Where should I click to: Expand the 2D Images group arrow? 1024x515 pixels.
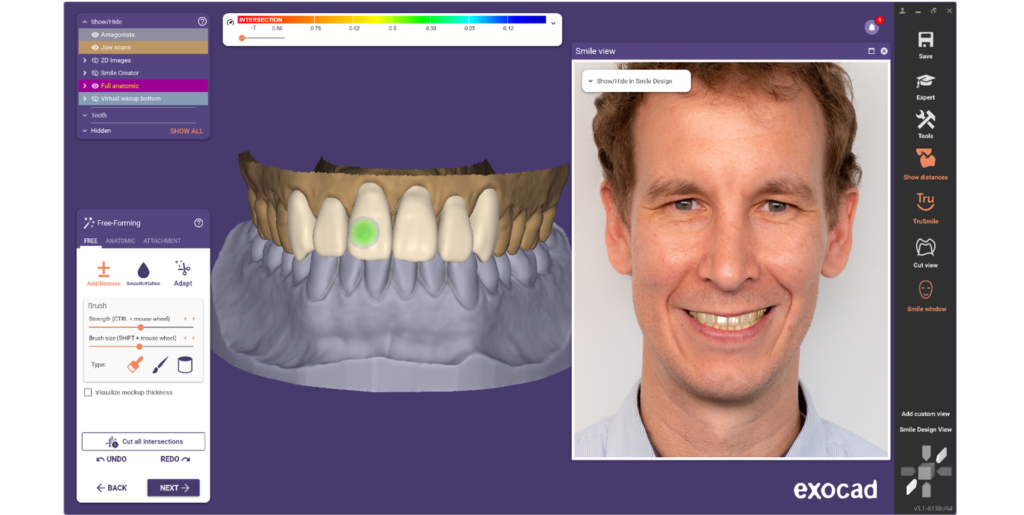[x=84, y=60]
